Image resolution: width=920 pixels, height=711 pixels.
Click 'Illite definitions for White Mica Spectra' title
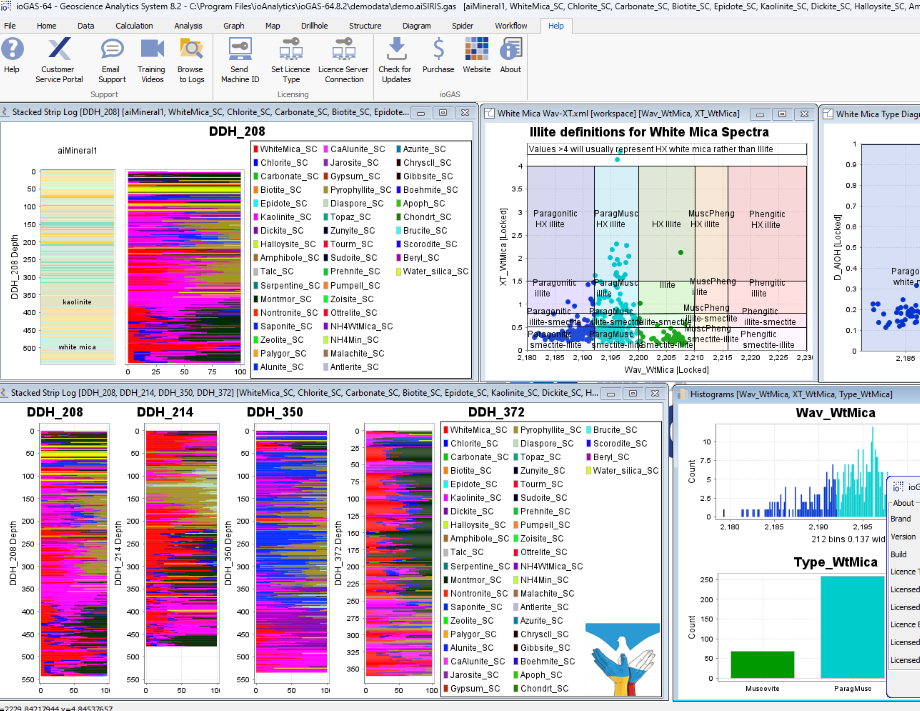(x=649, y=132)
